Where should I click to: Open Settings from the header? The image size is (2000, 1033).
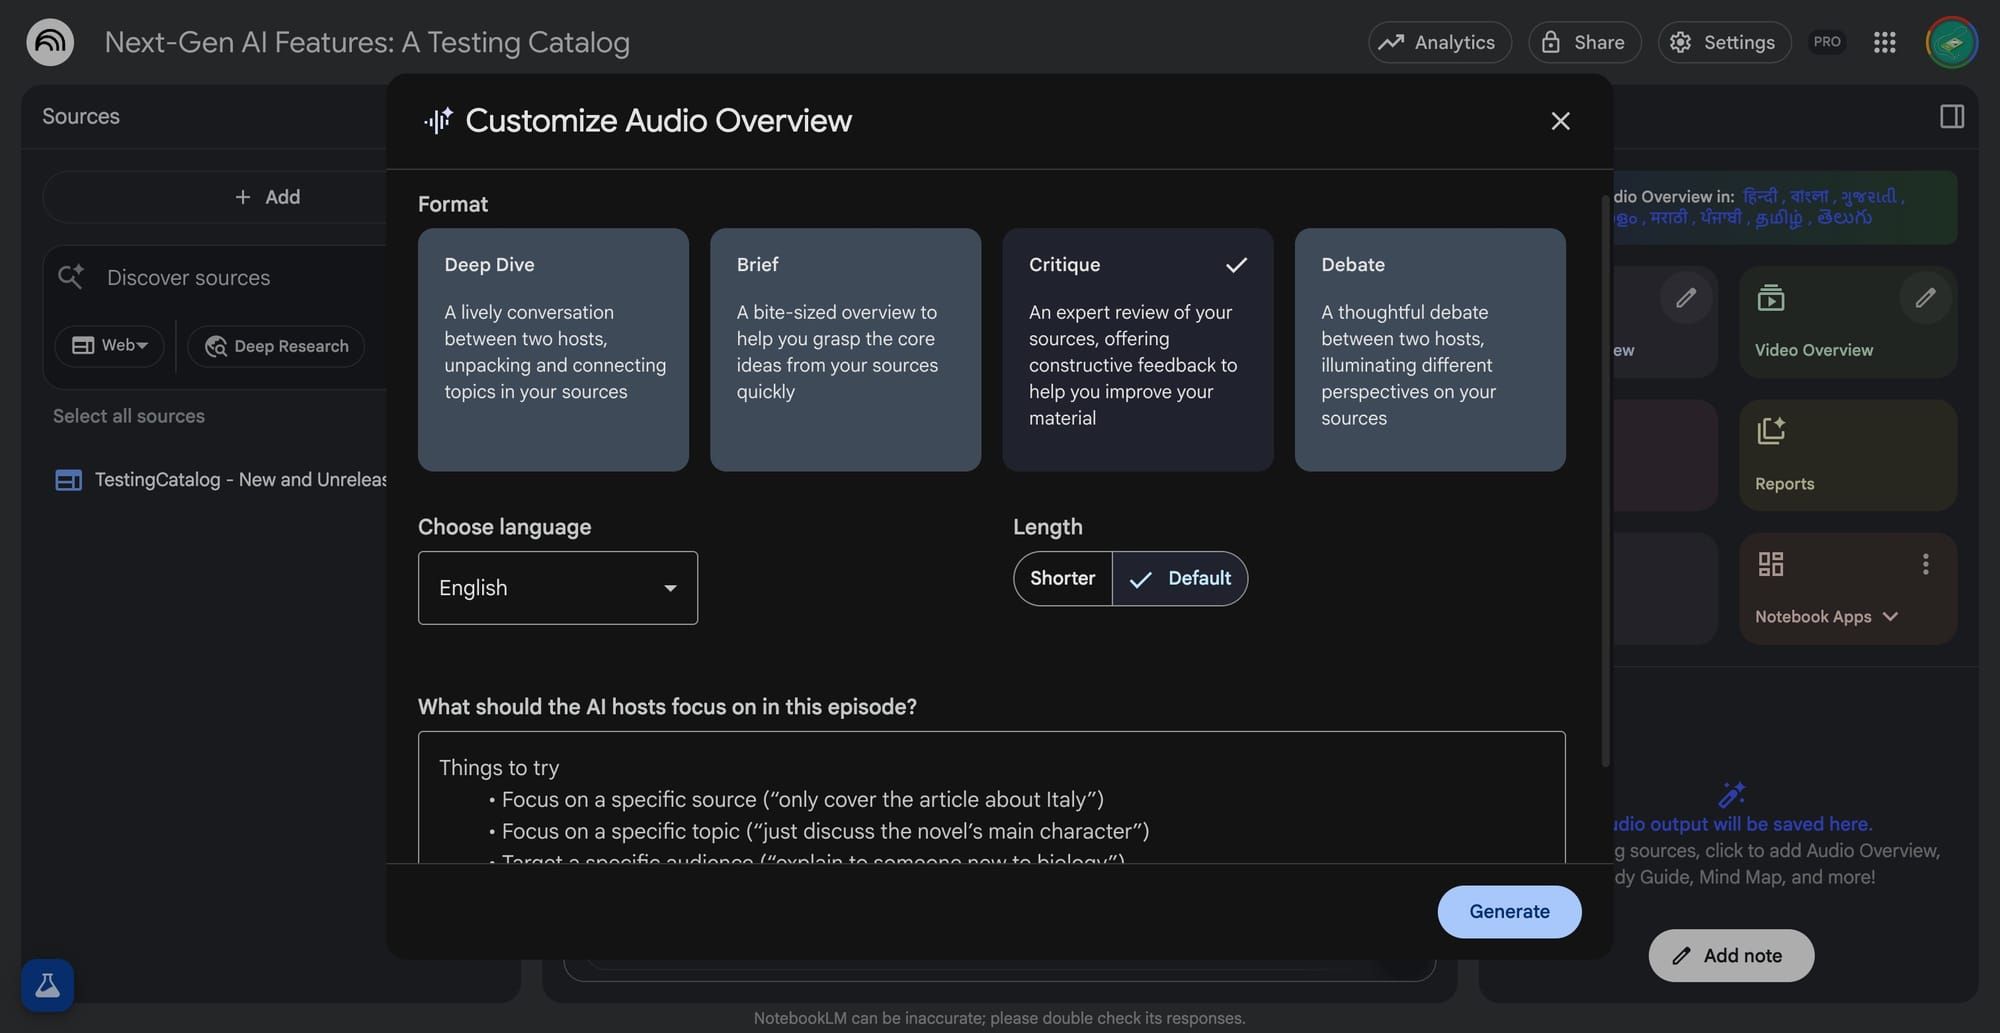pyautogui.click(x=1724, y=42)
